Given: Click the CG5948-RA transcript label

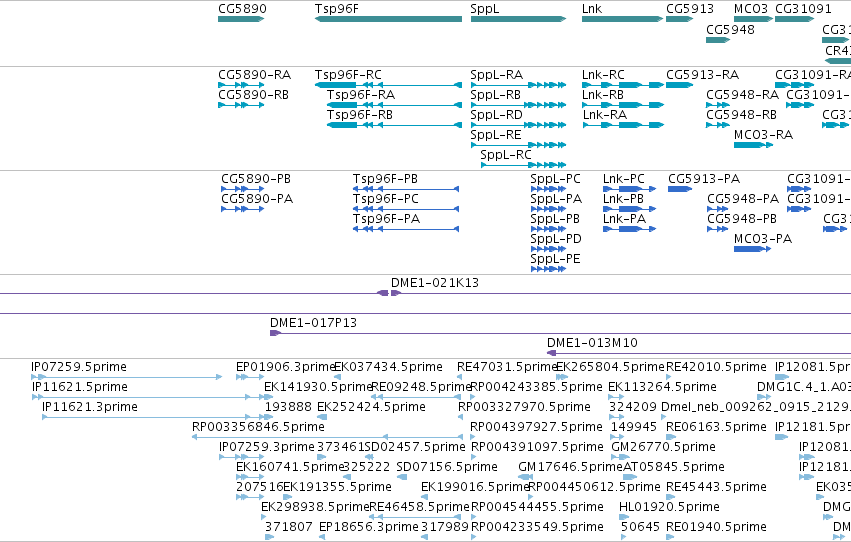Looking at the screenshot, I should 742,95.
